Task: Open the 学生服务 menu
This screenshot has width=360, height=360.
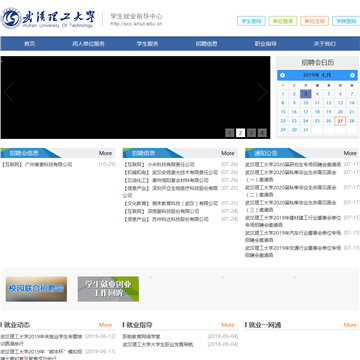Action: click(147, 44)
